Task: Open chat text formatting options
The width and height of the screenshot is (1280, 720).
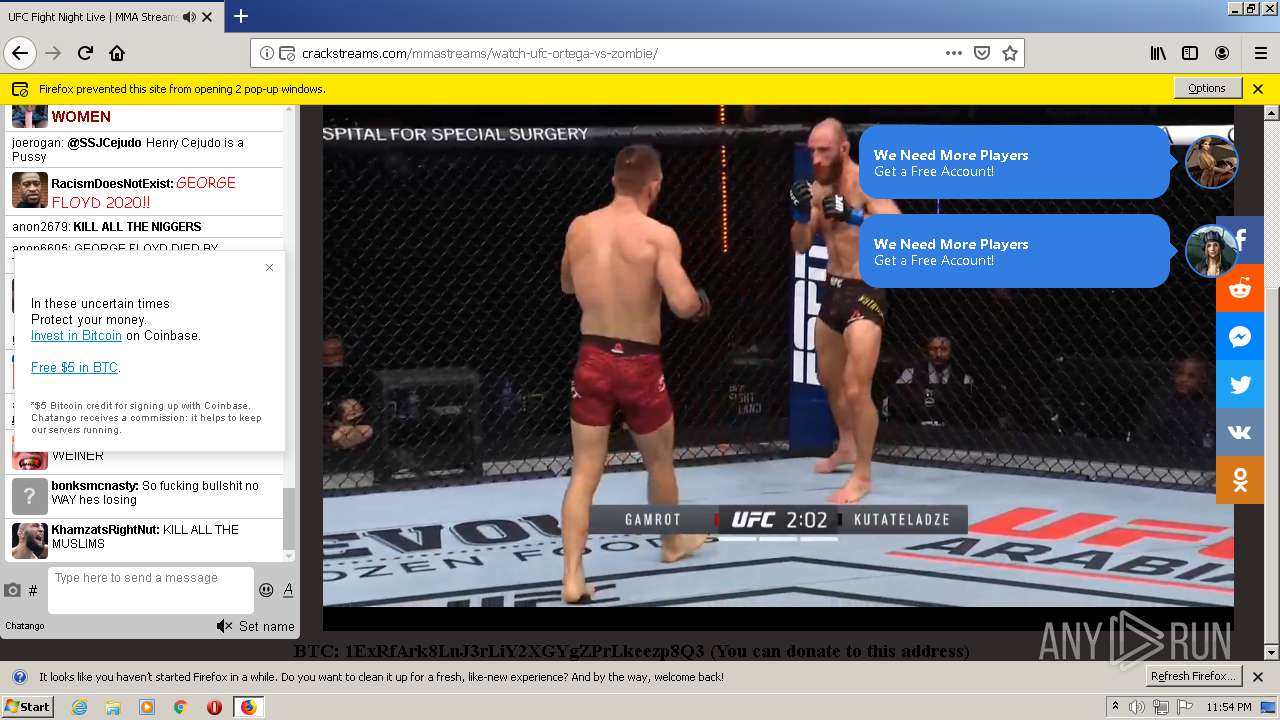Action: (x=288, y=590)
